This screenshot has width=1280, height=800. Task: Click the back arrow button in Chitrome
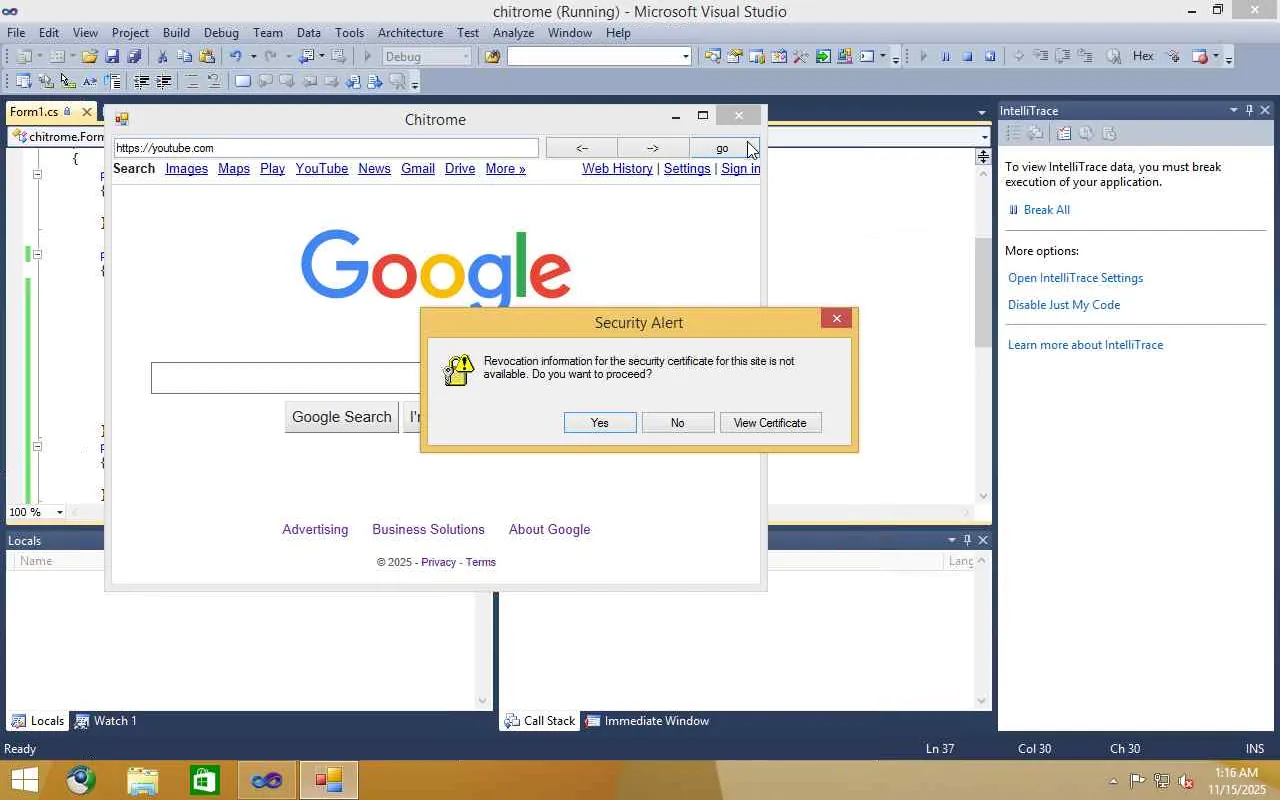coord(582,148)
